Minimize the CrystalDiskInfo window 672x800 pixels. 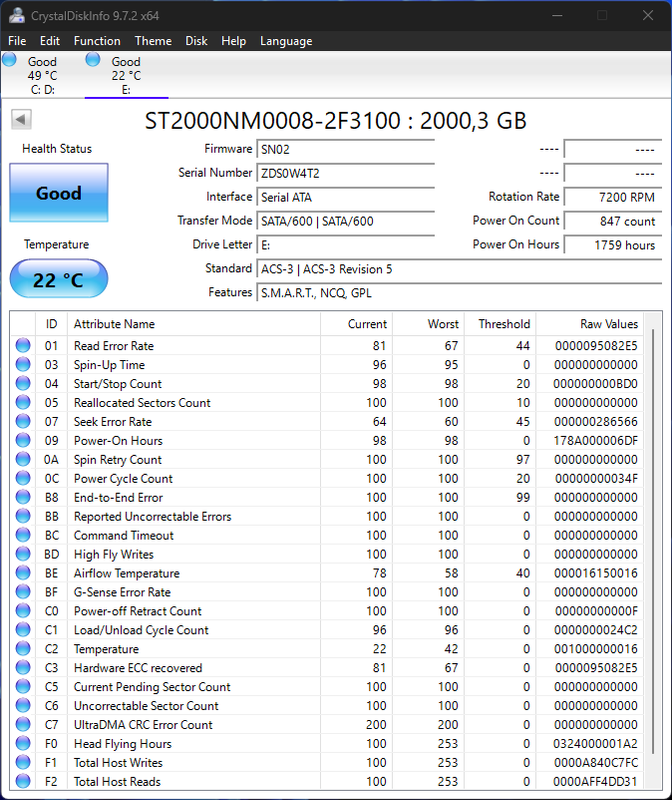557,15
